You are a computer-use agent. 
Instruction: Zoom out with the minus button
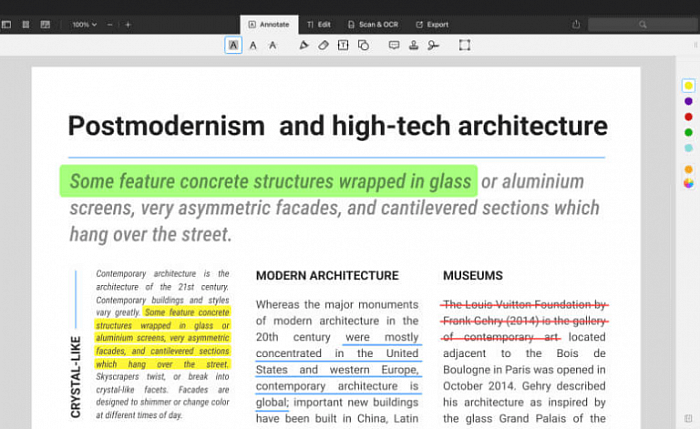[x=110, y=25]
